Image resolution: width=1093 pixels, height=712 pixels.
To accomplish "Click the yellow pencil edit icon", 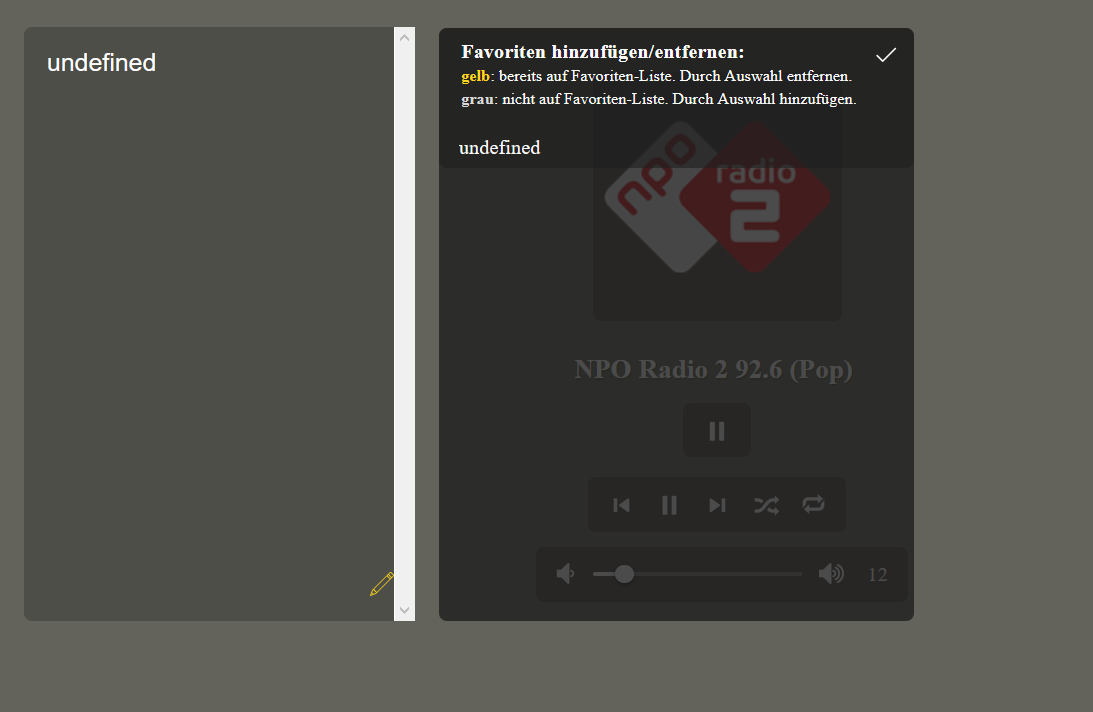I will [381, 584].
